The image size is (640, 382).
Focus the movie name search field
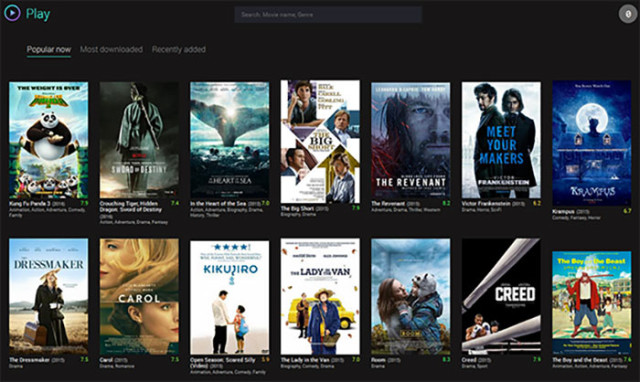tap(328, 15)
